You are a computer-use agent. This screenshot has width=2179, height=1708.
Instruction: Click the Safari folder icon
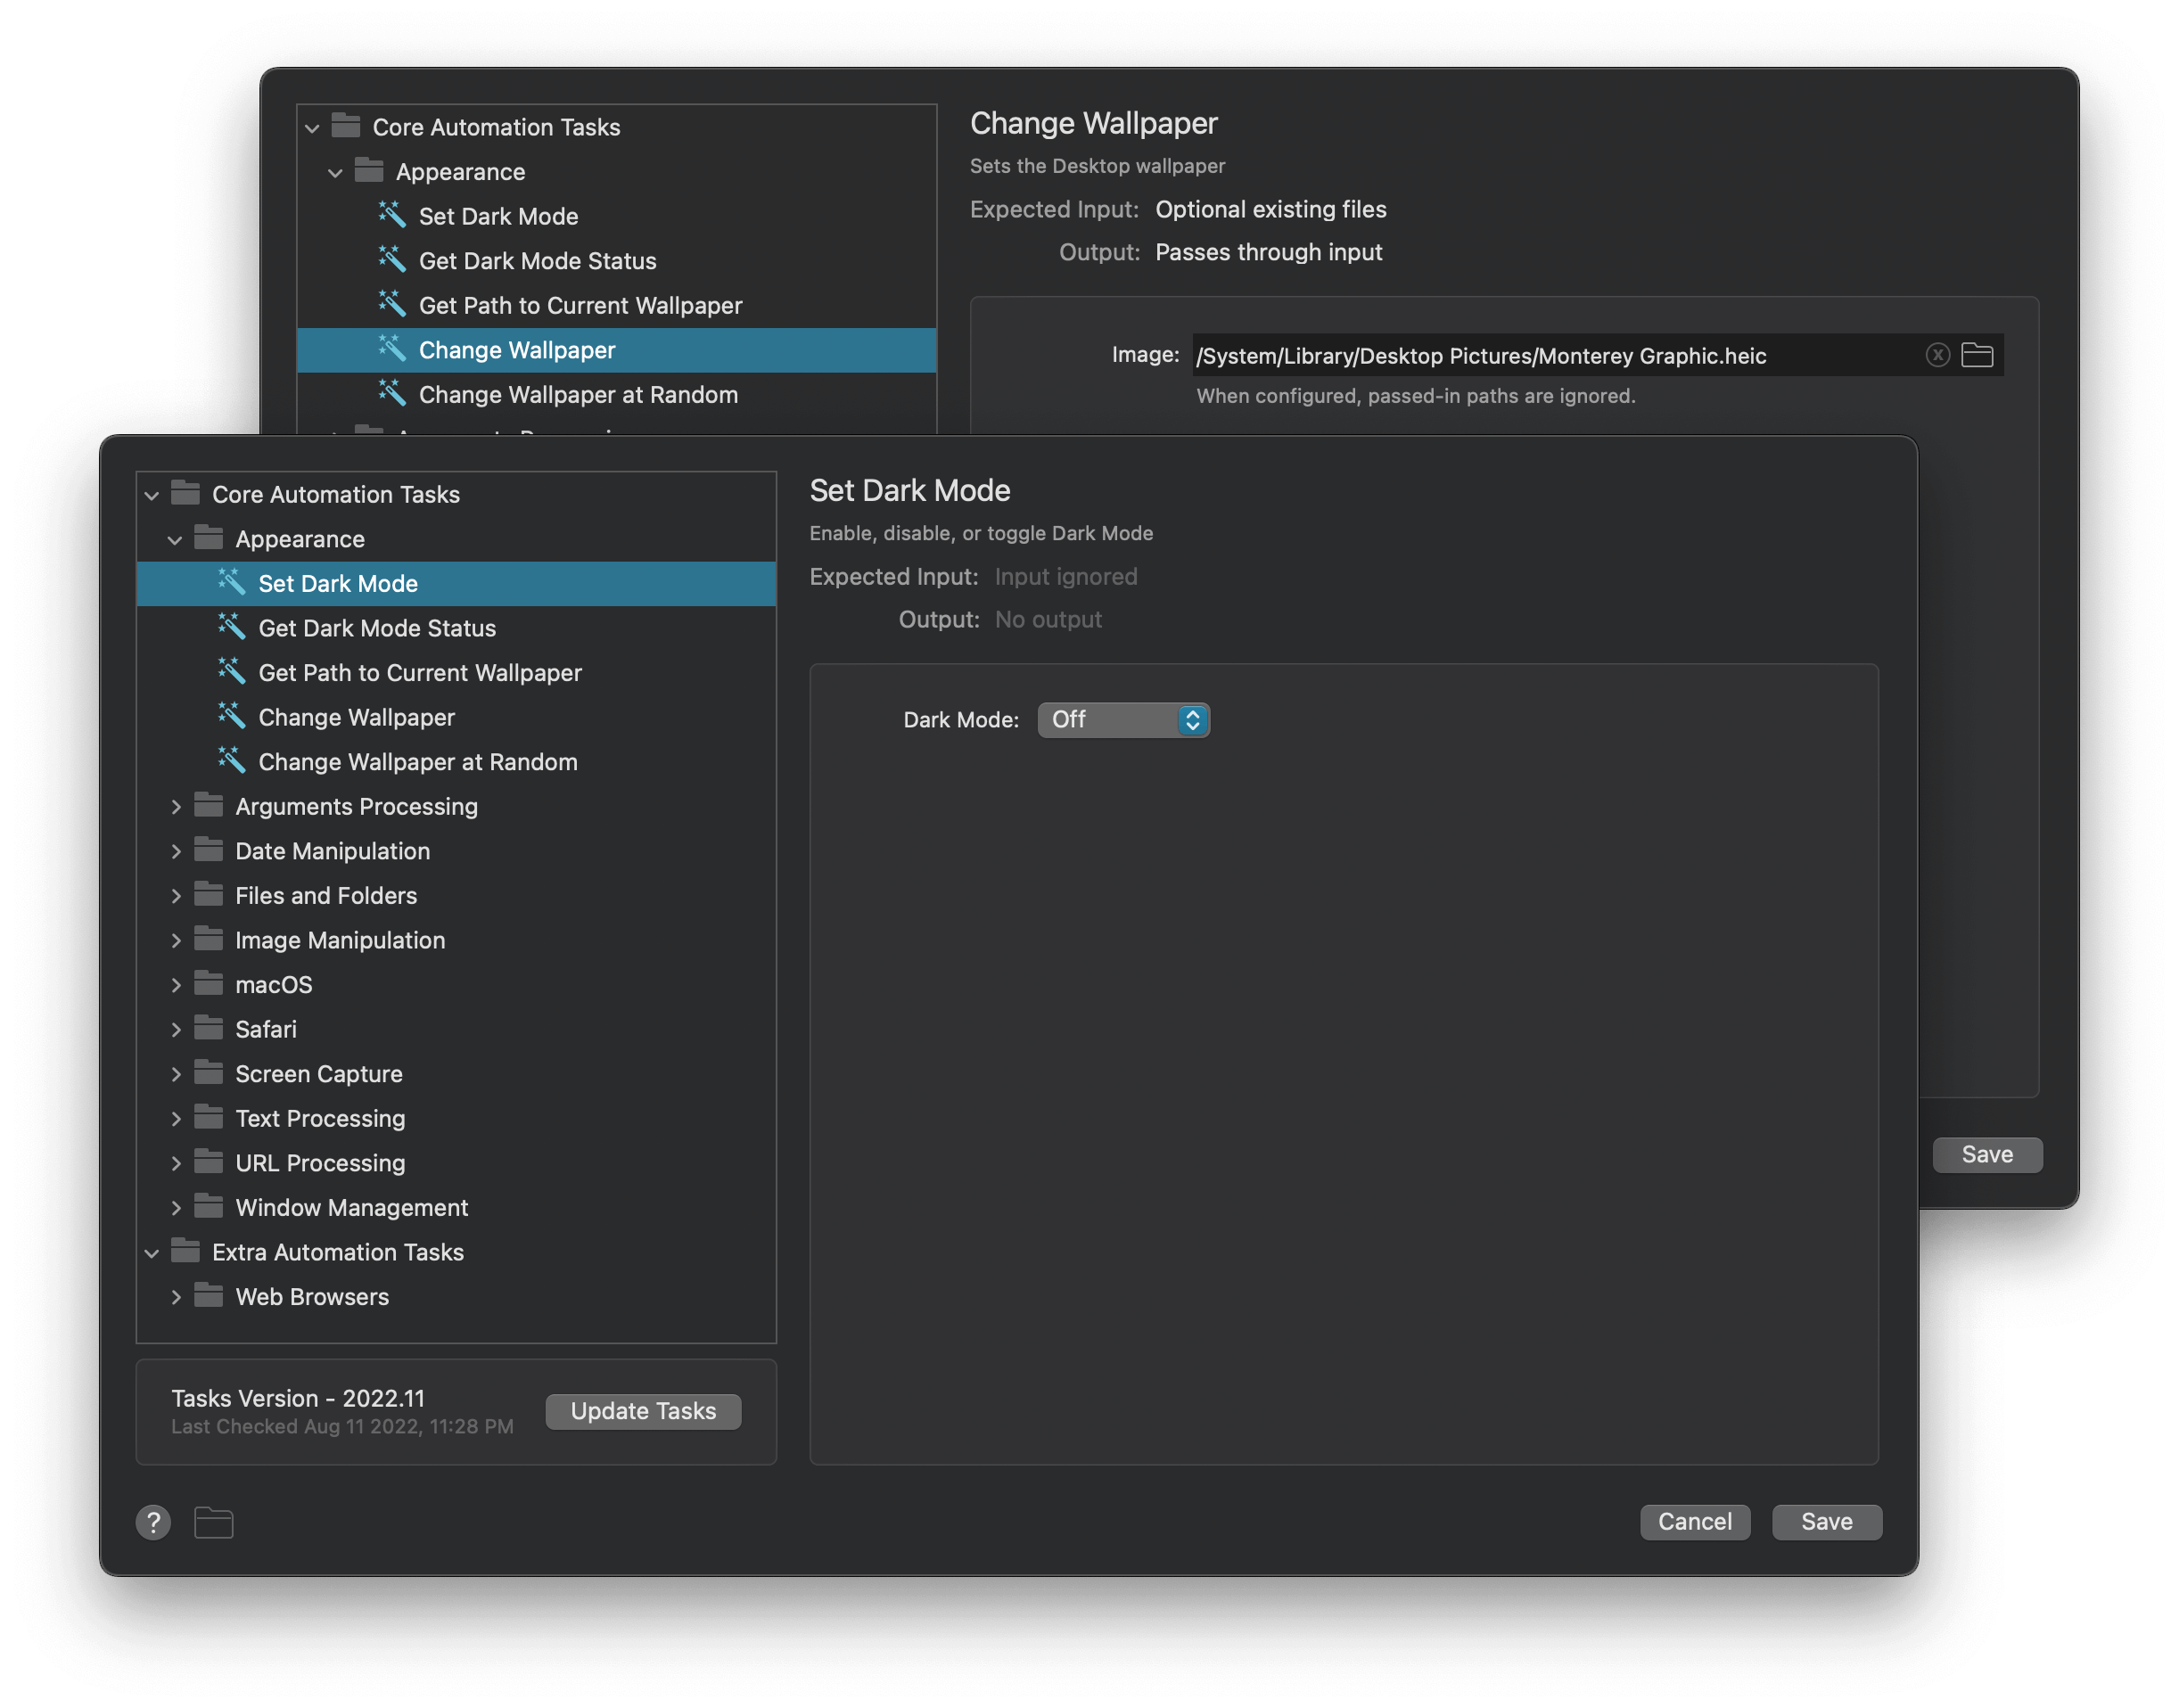tap(208, 1028)
